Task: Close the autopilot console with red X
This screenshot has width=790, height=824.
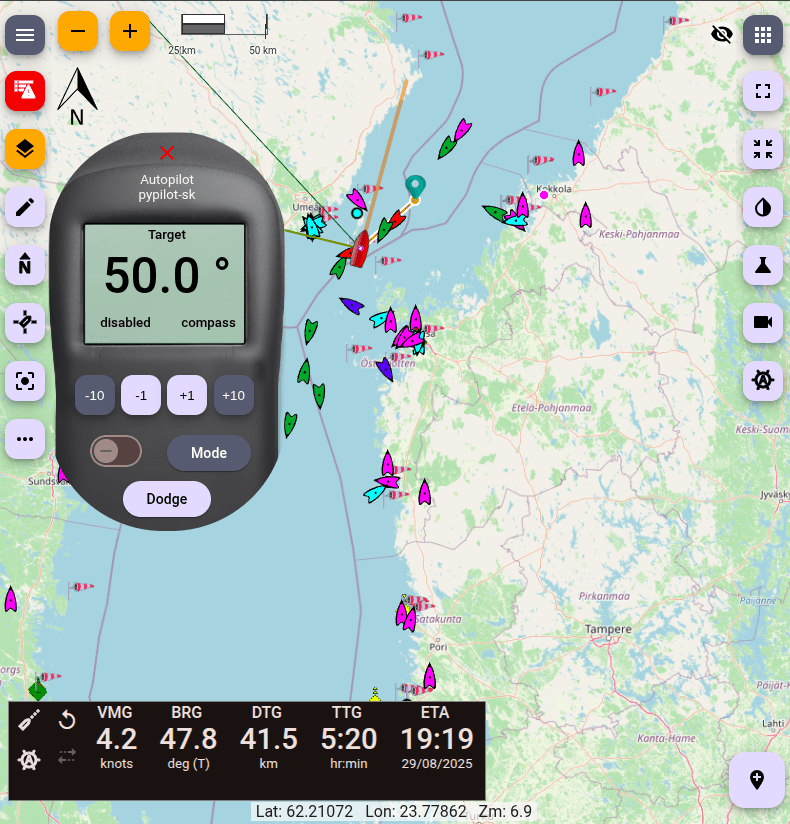Action: pos(167,153)
